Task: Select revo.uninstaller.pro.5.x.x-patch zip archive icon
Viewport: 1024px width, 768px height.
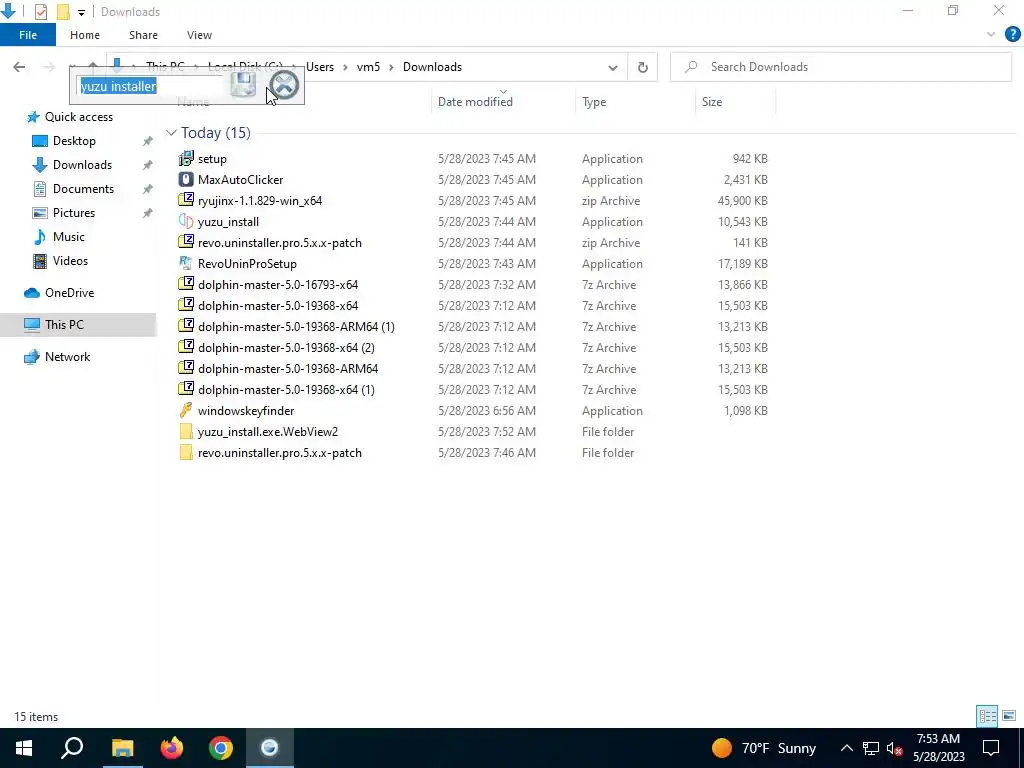Action: point(186,242)
